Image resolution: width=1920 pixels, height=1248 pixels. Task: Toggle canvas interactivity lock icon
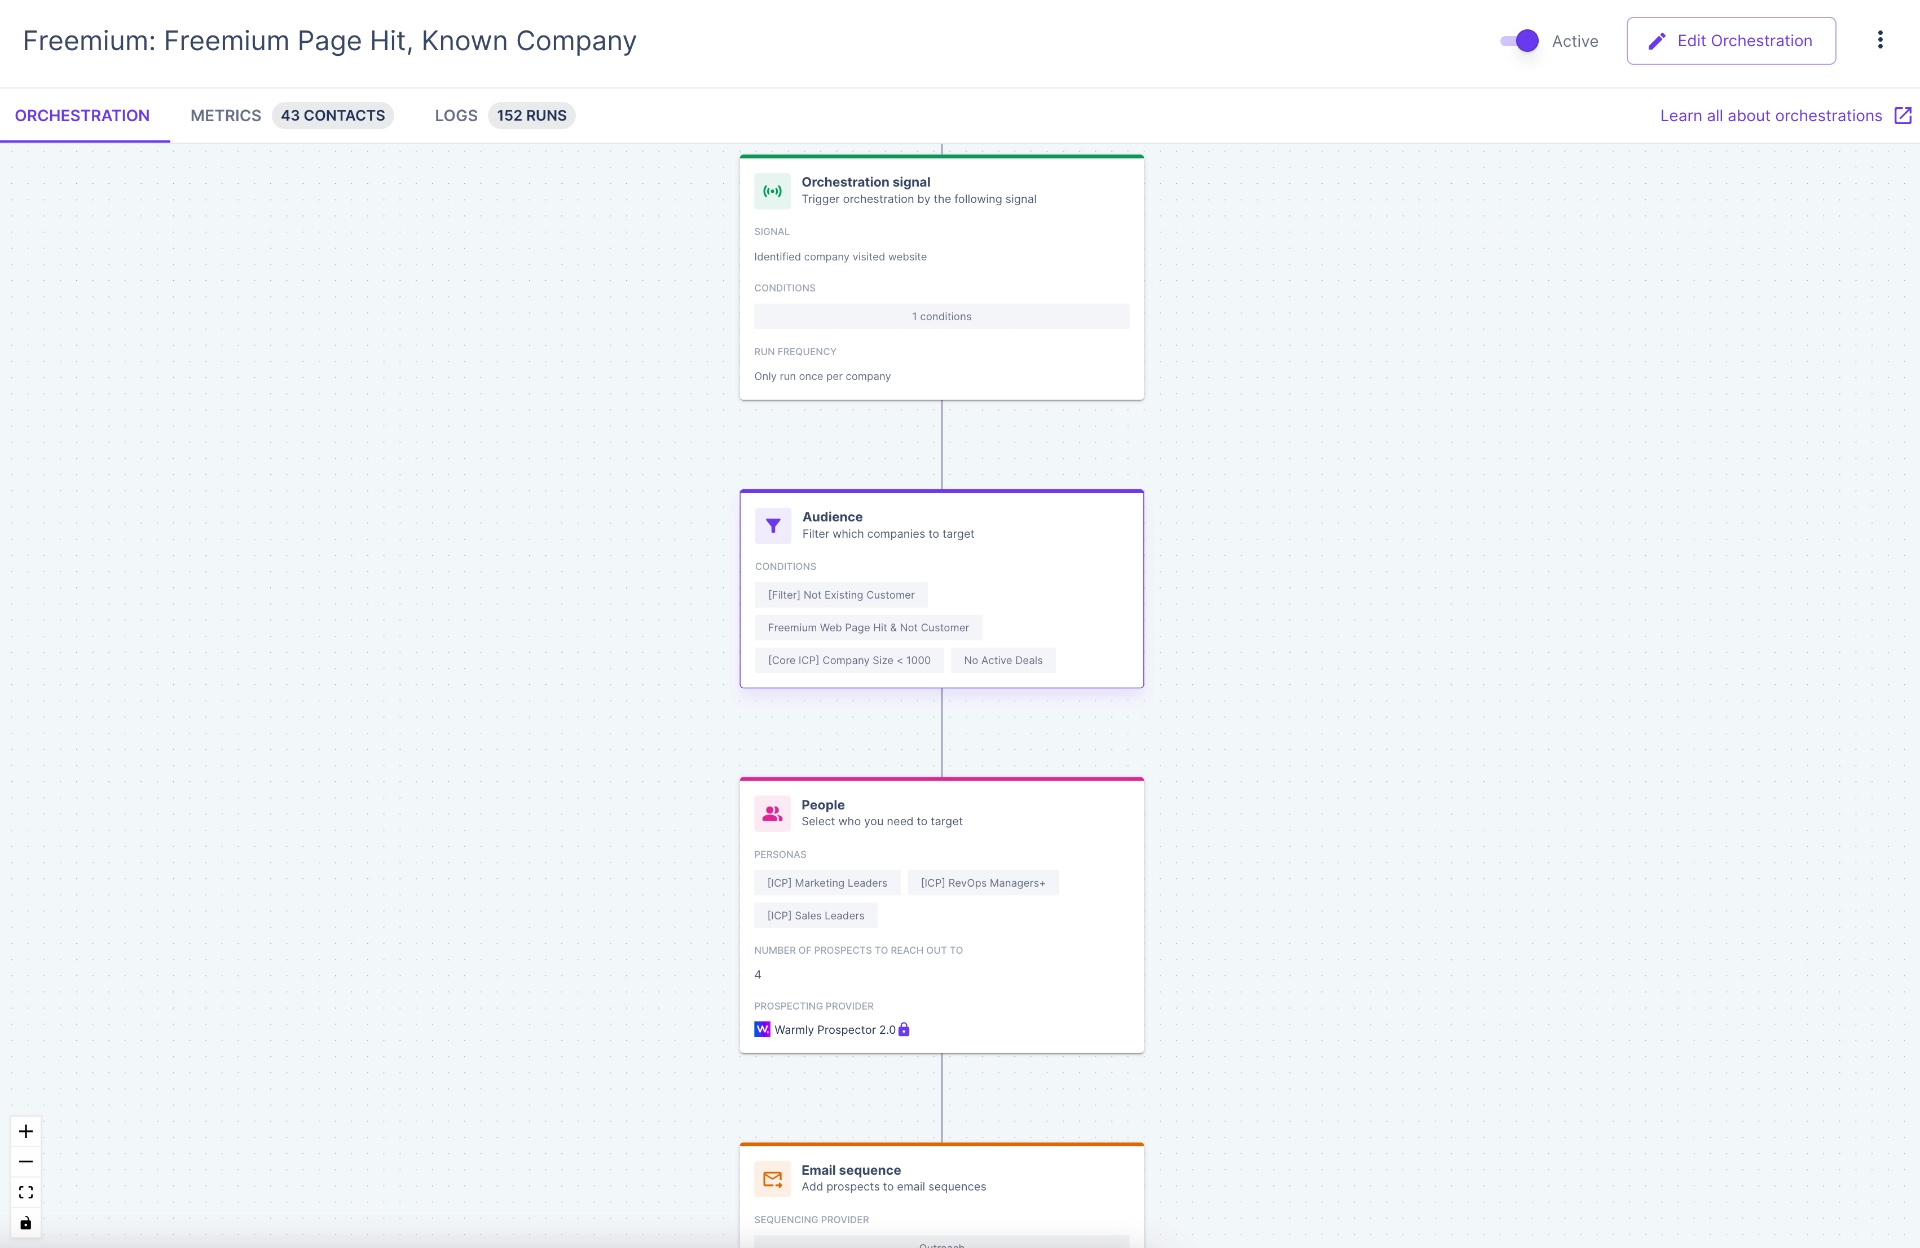[26, 1223]
